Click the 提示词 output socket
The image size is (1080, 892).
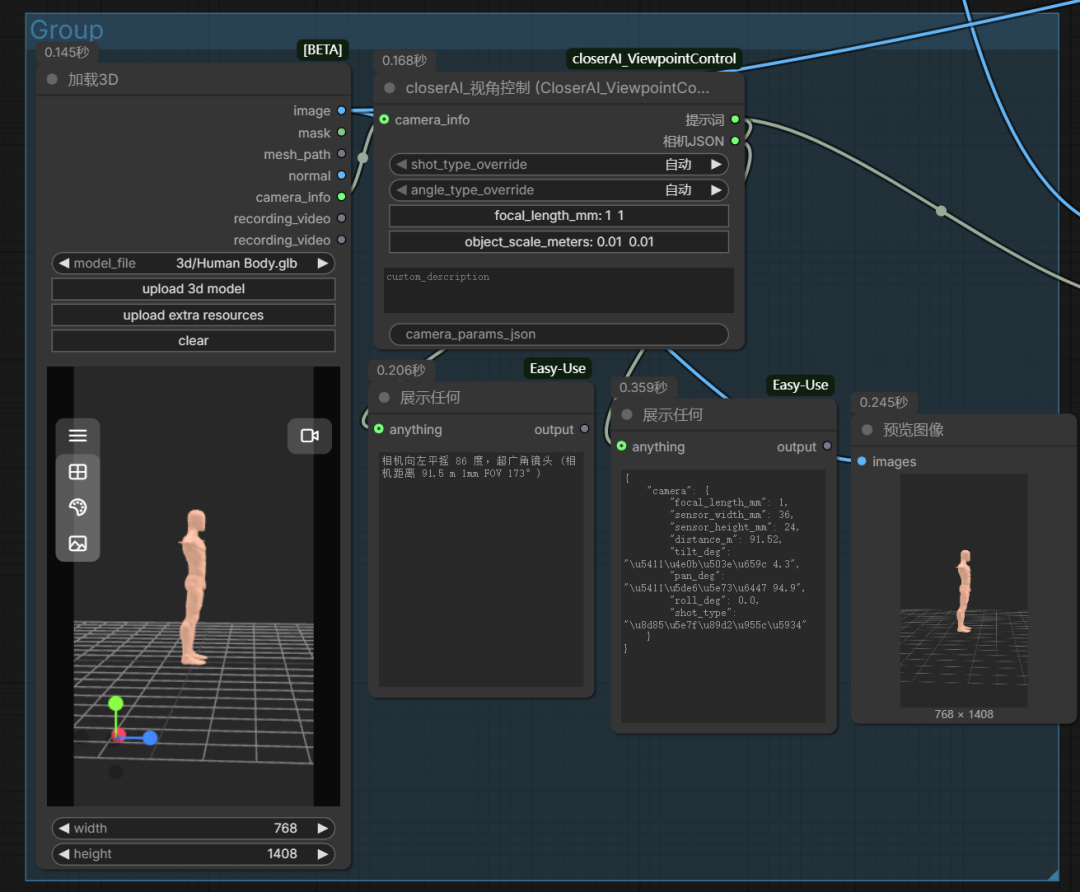coord(735,119)
